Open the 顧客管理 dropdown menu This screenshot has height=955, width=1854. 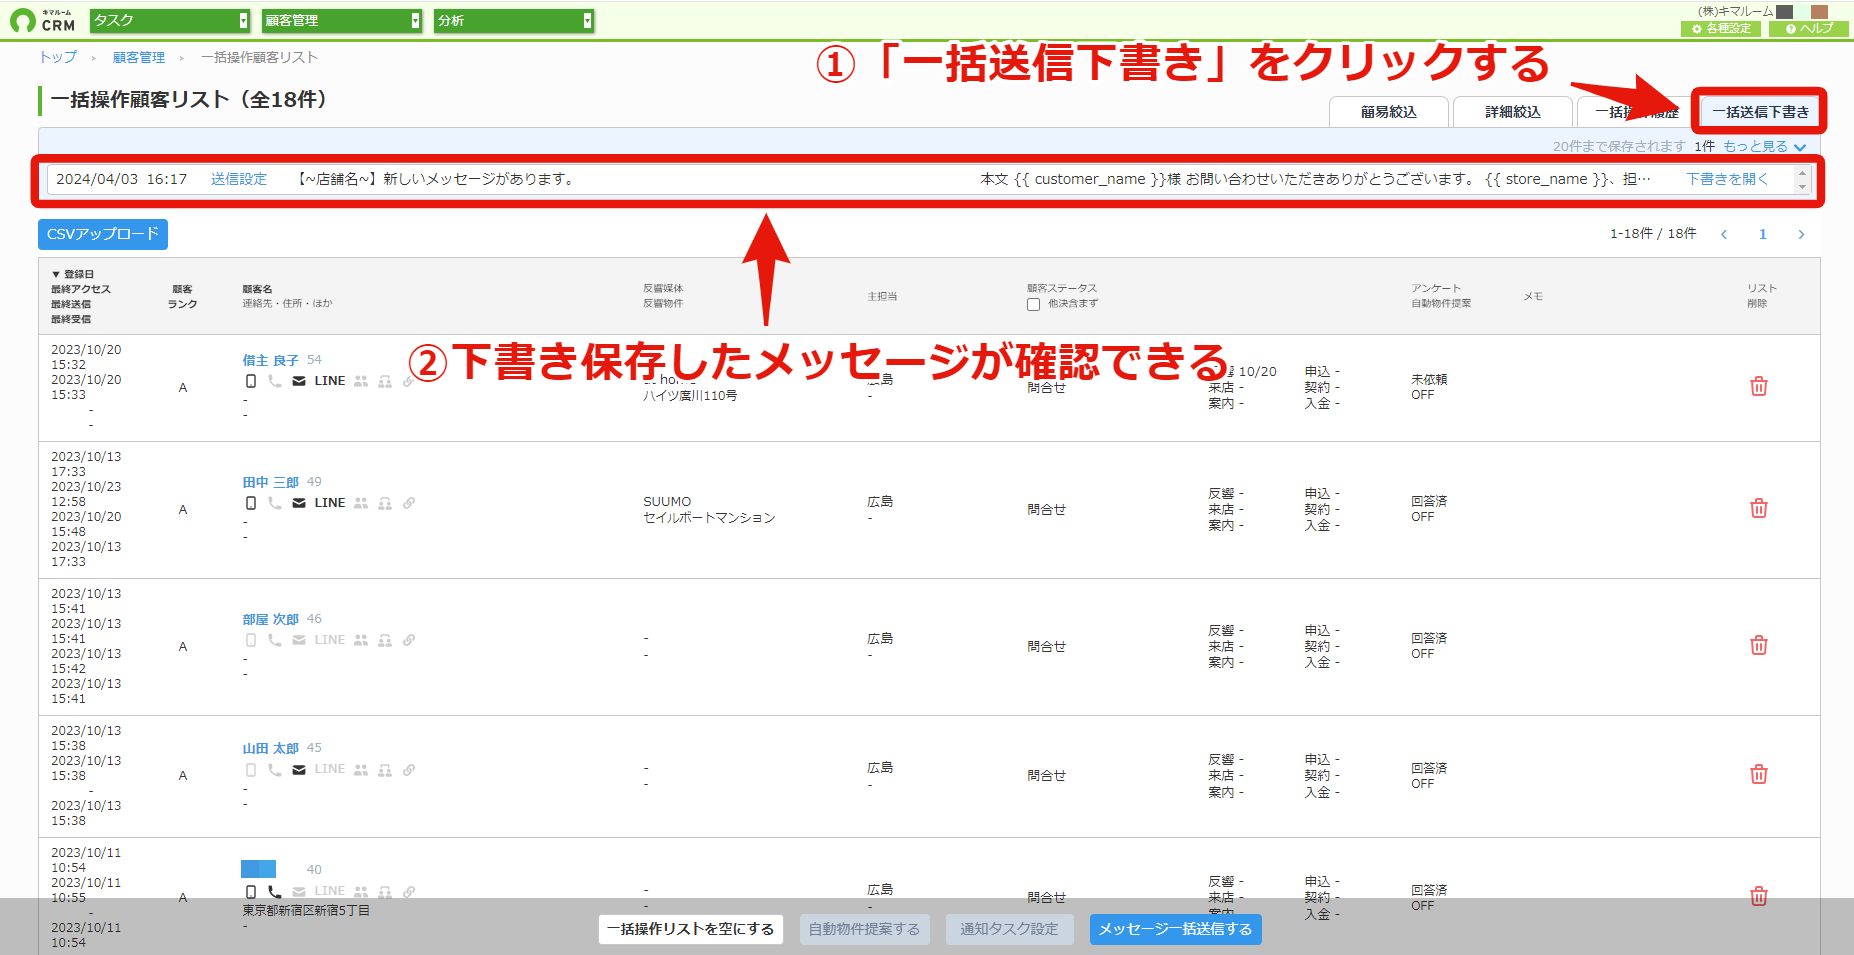point(342,20)
